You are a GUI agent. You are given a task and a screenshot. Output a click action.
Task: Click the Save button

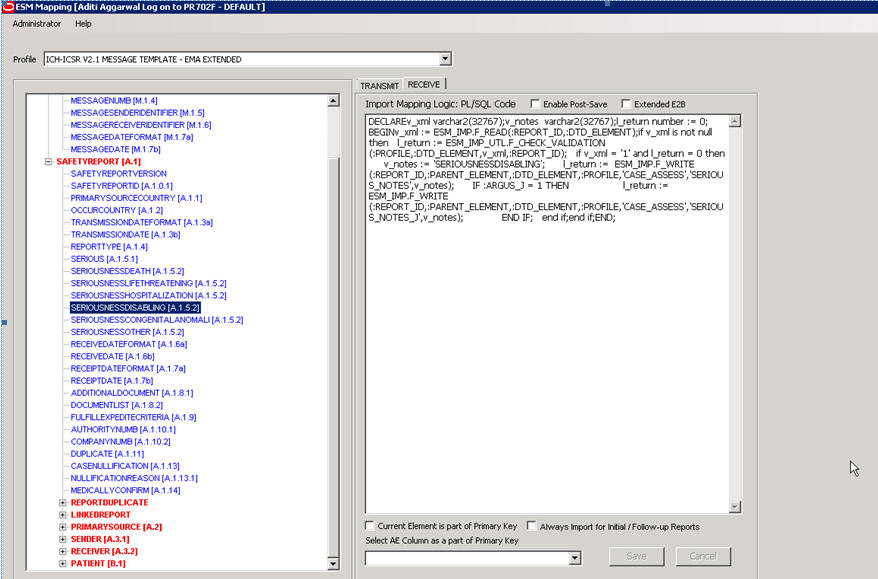(637, 556)
